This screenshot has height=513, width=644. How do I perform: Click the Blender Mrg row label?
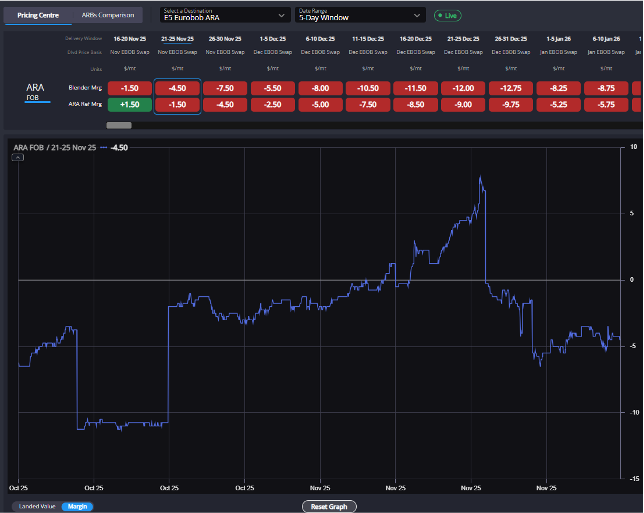[85, 88]
